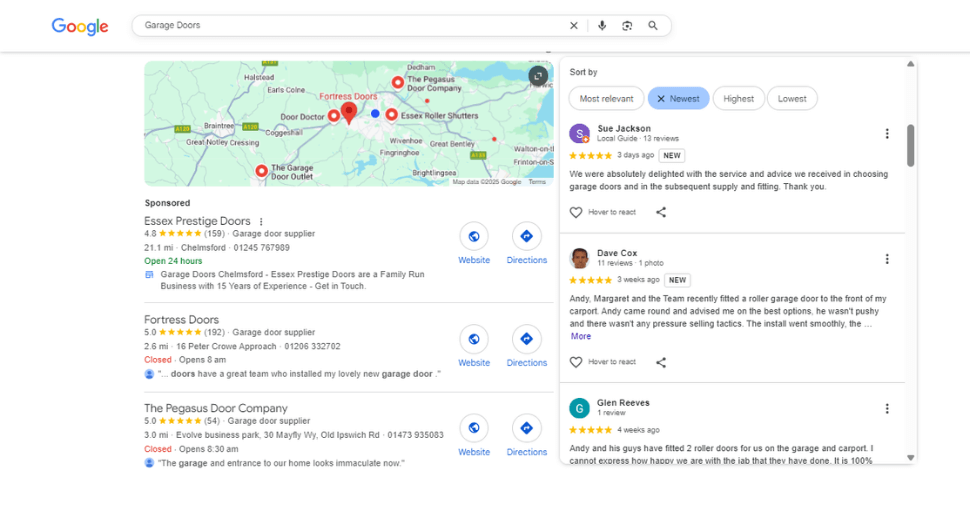The width and height of the screenshot is (970, 517).
Task: Open Glen Reeves's profile avatar
Action: click(x=580, y=408)
